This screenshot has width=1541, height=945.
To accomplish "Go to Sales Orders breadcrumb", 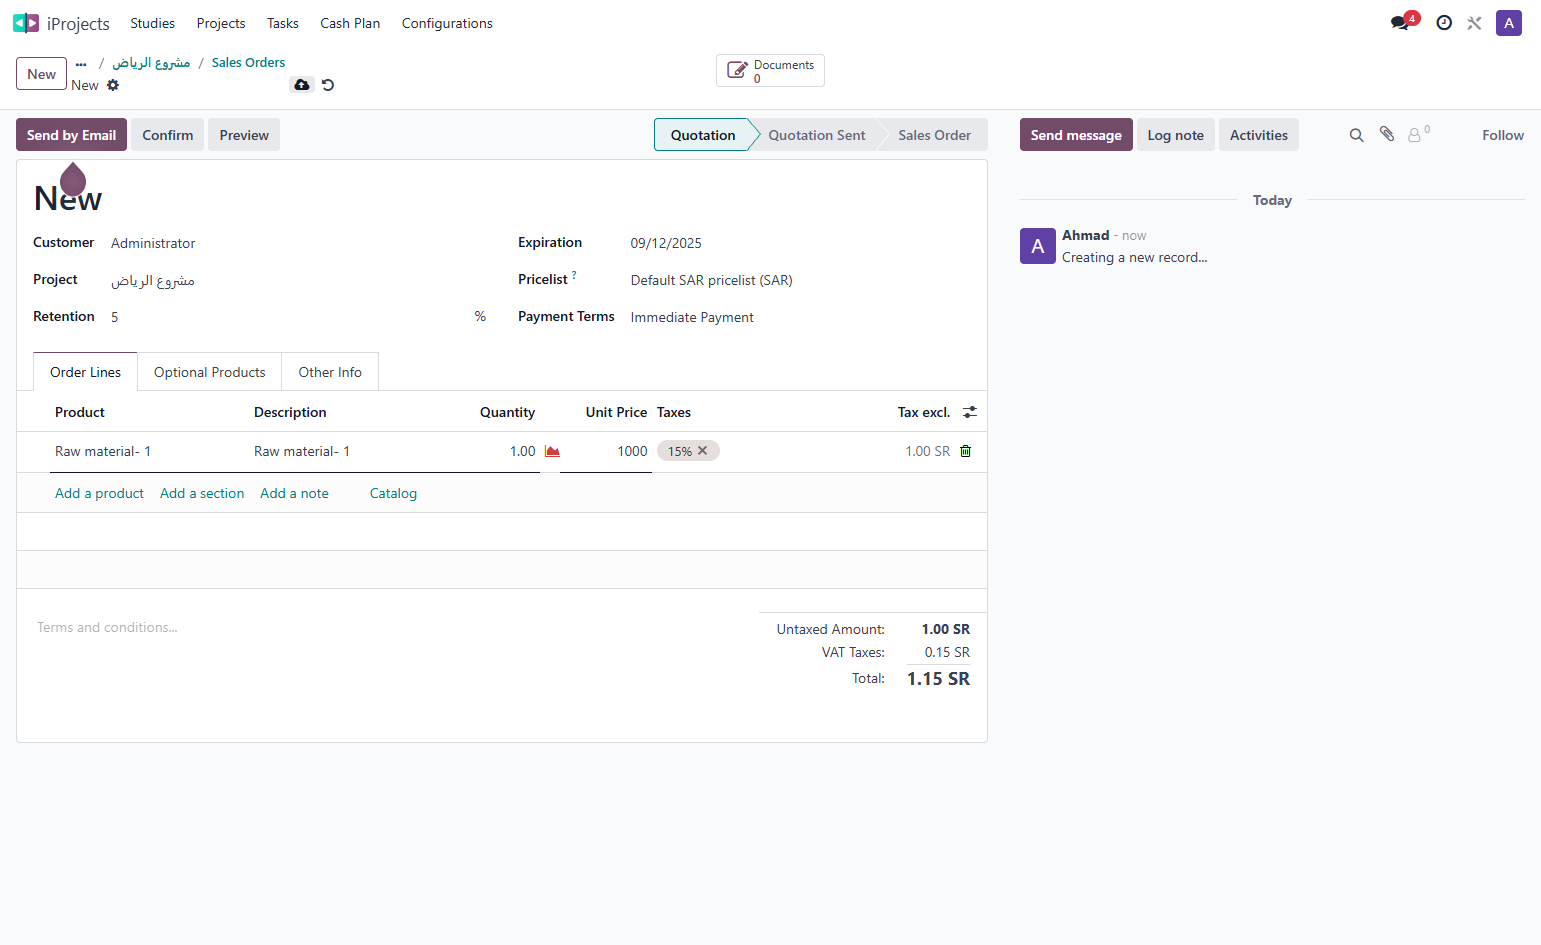I will 248,62.
